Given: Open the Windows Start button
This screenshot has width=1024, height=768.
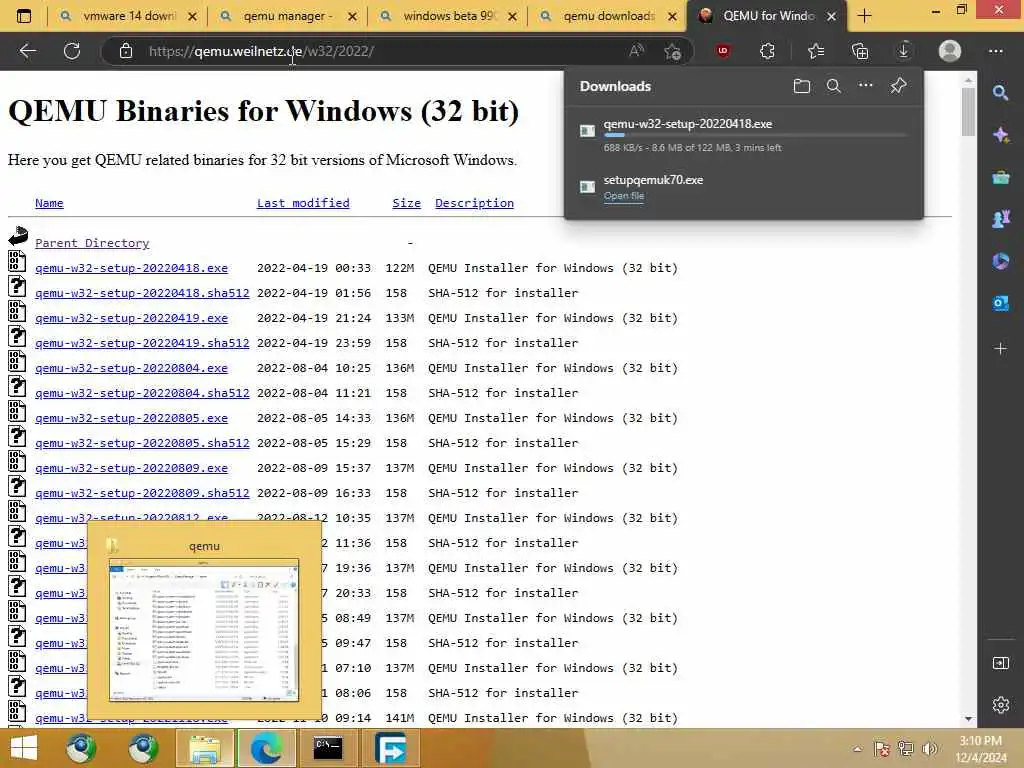Looking at the screenshot, I should 24,748.
